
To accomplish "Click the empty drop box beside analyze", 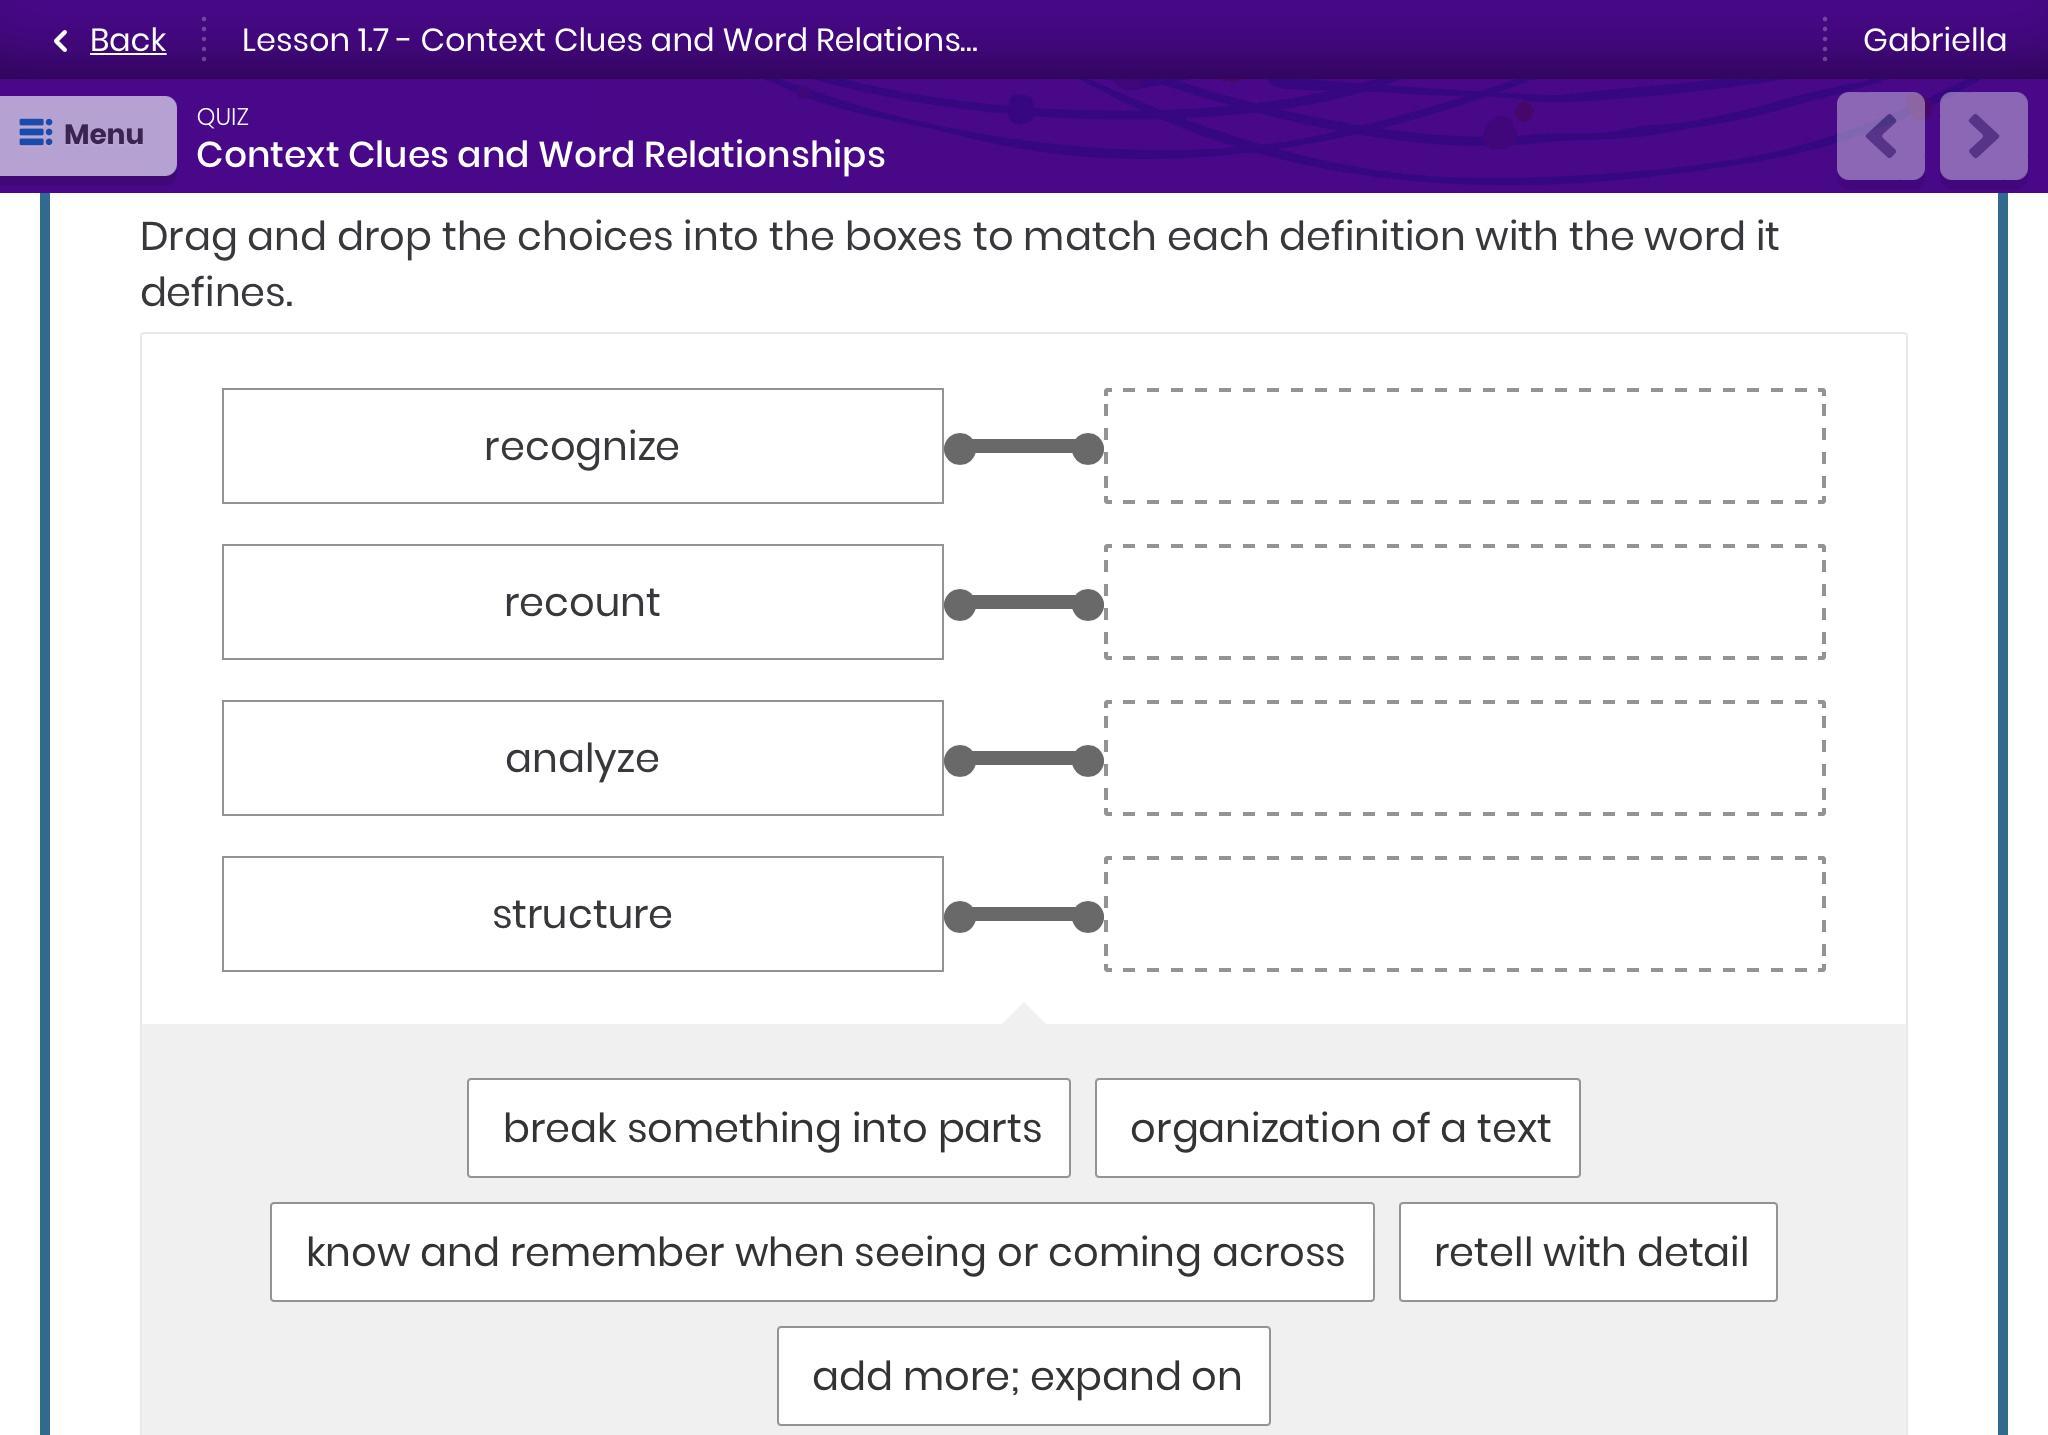I will [x=1465, y=758].
